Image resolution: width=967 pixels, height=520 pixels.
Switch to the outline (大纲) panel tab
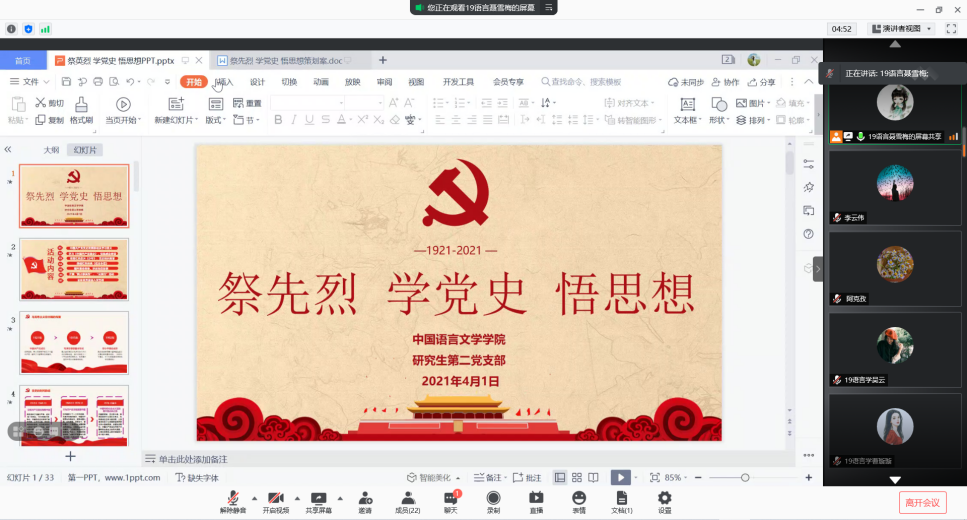coord(51,150)
